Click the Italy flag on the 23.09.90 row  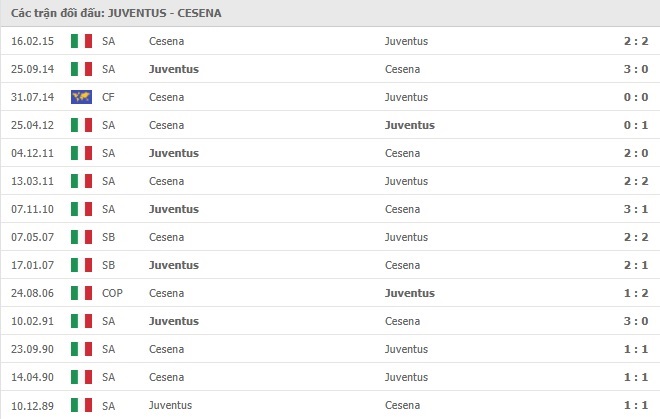coord(81,349)
